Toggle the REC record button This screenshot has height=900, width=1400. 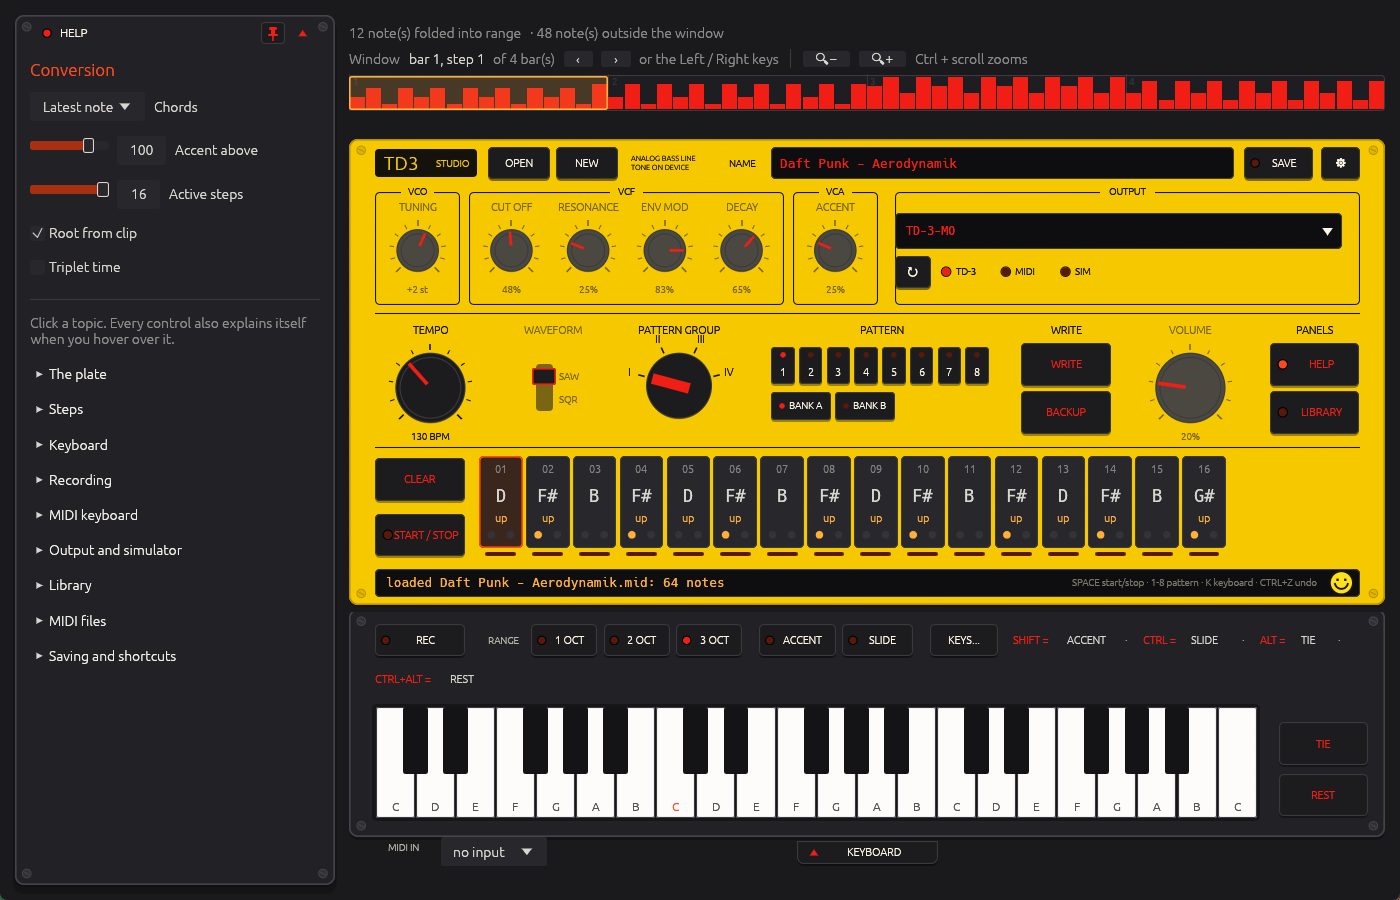420,640
